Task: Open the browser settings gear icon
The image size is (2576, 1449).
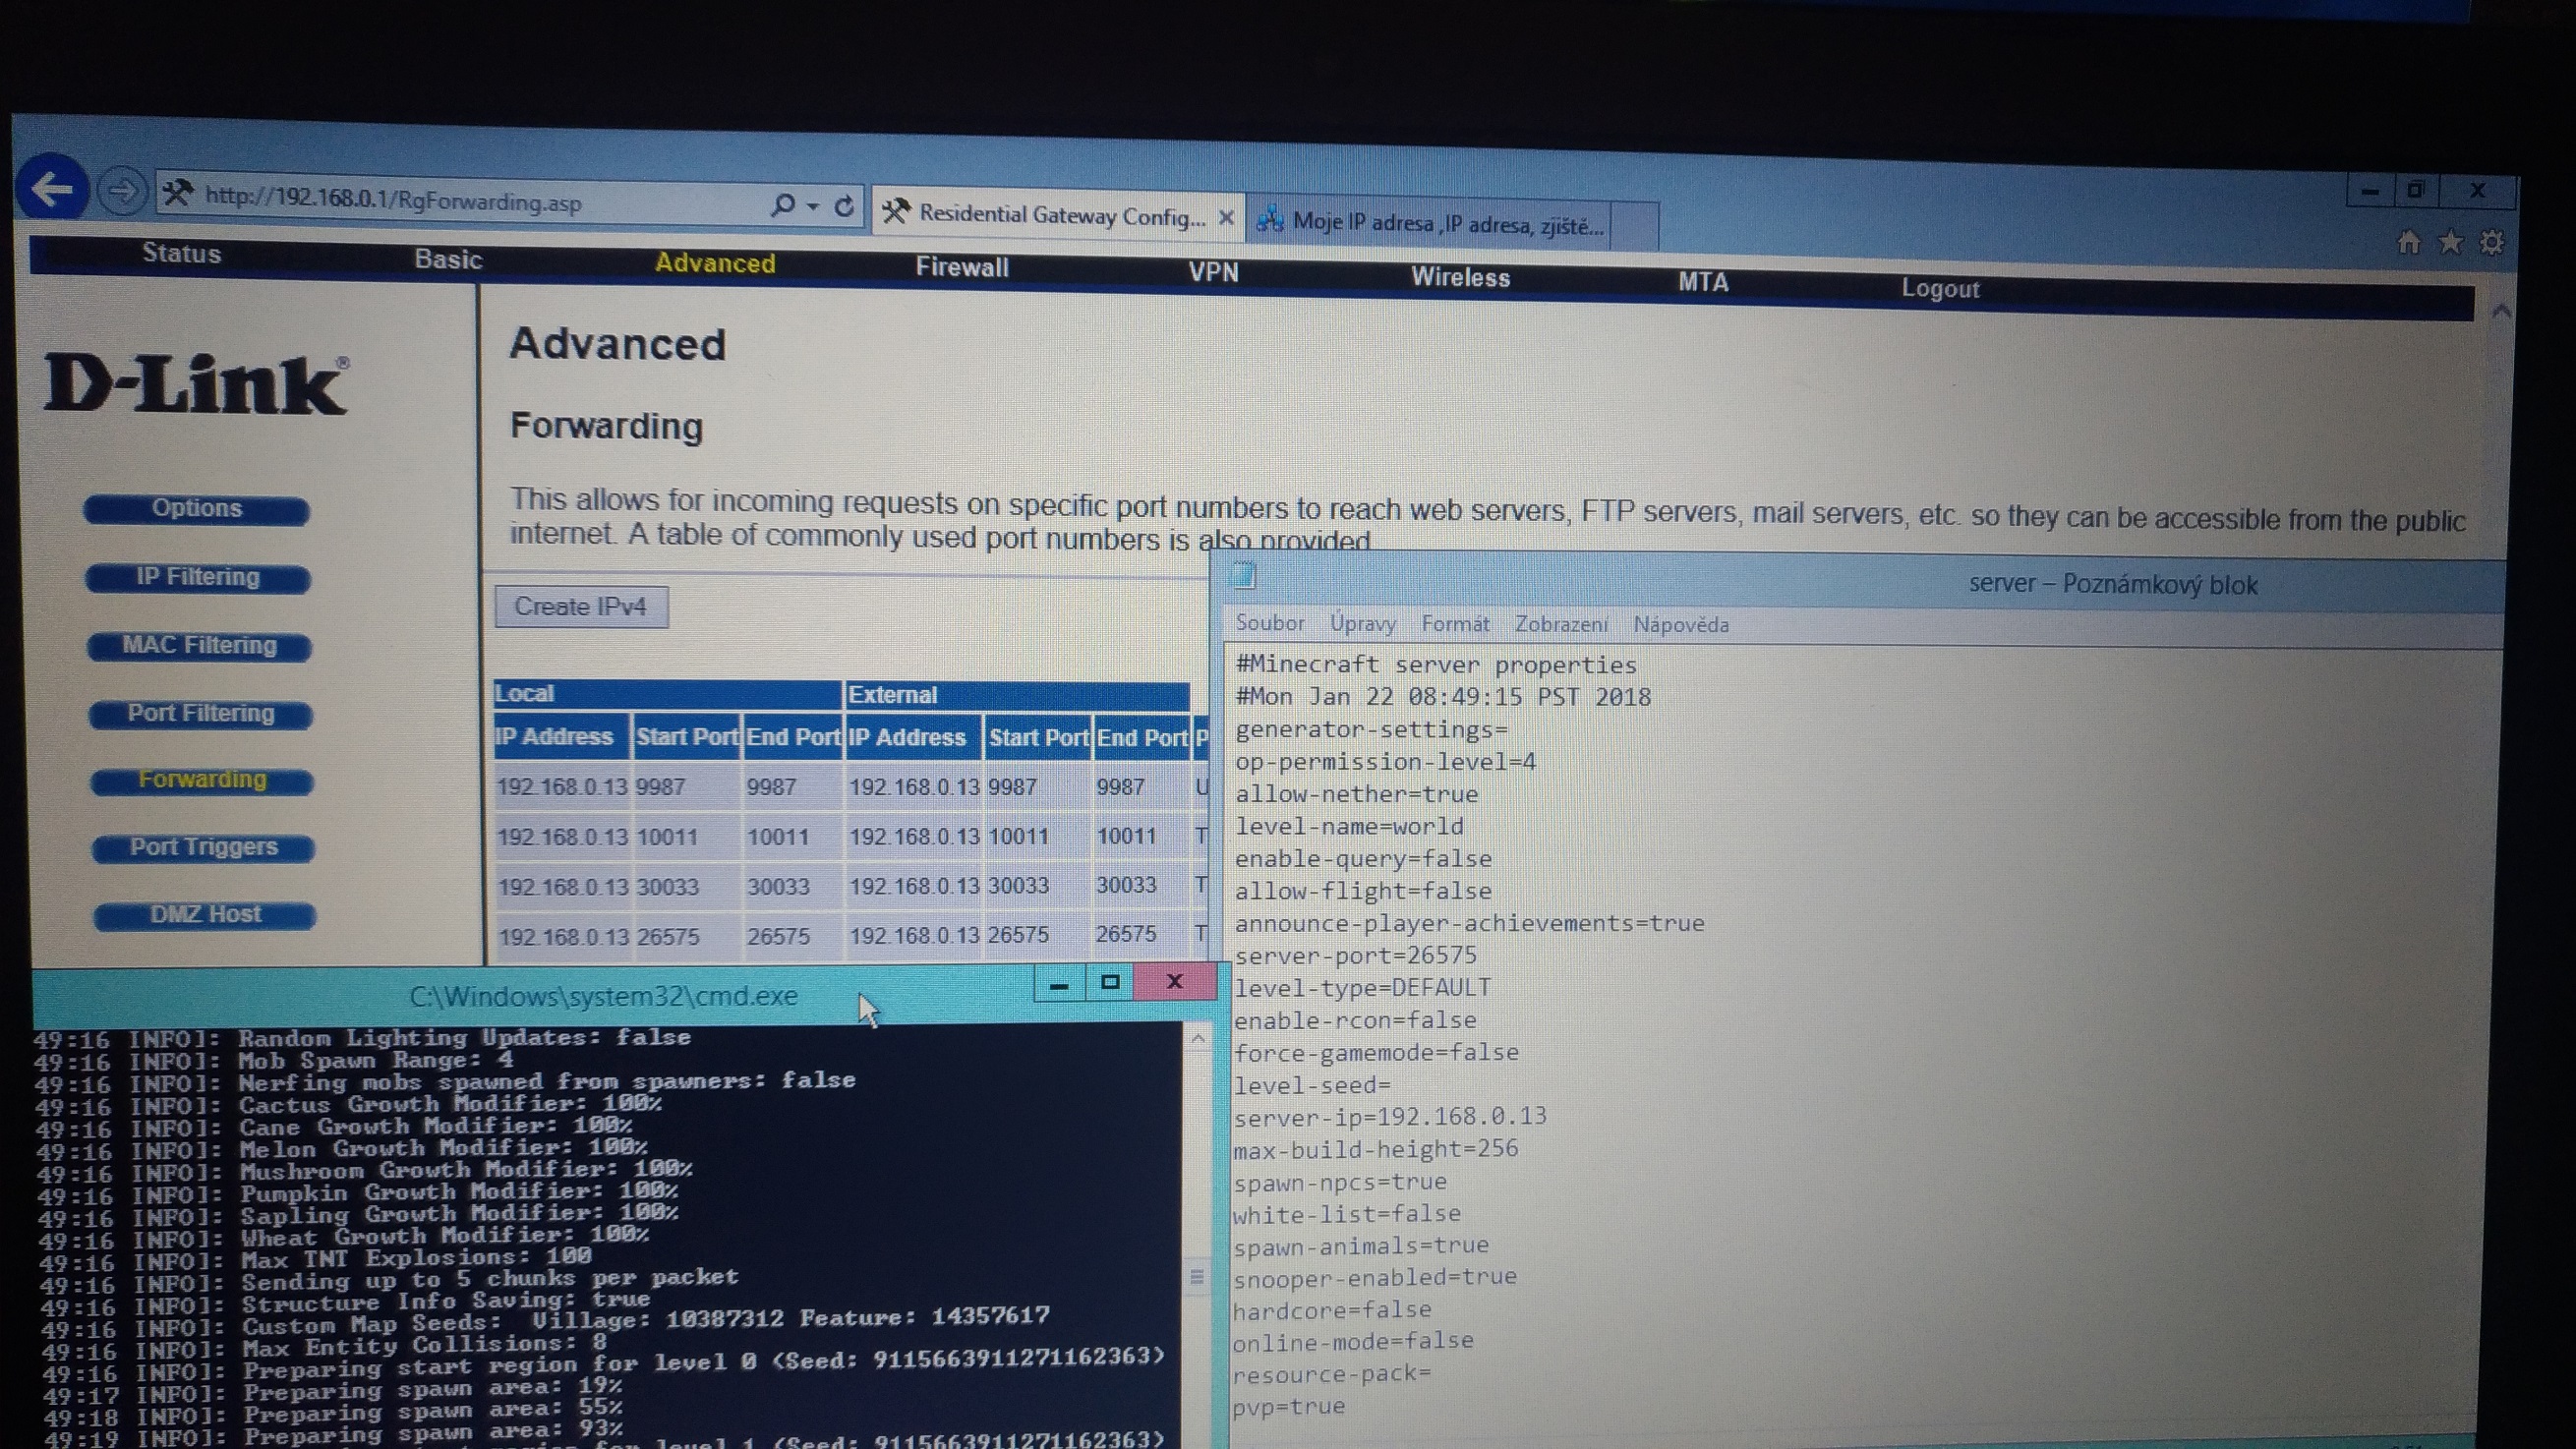Action: click(x=2491, y=243)
